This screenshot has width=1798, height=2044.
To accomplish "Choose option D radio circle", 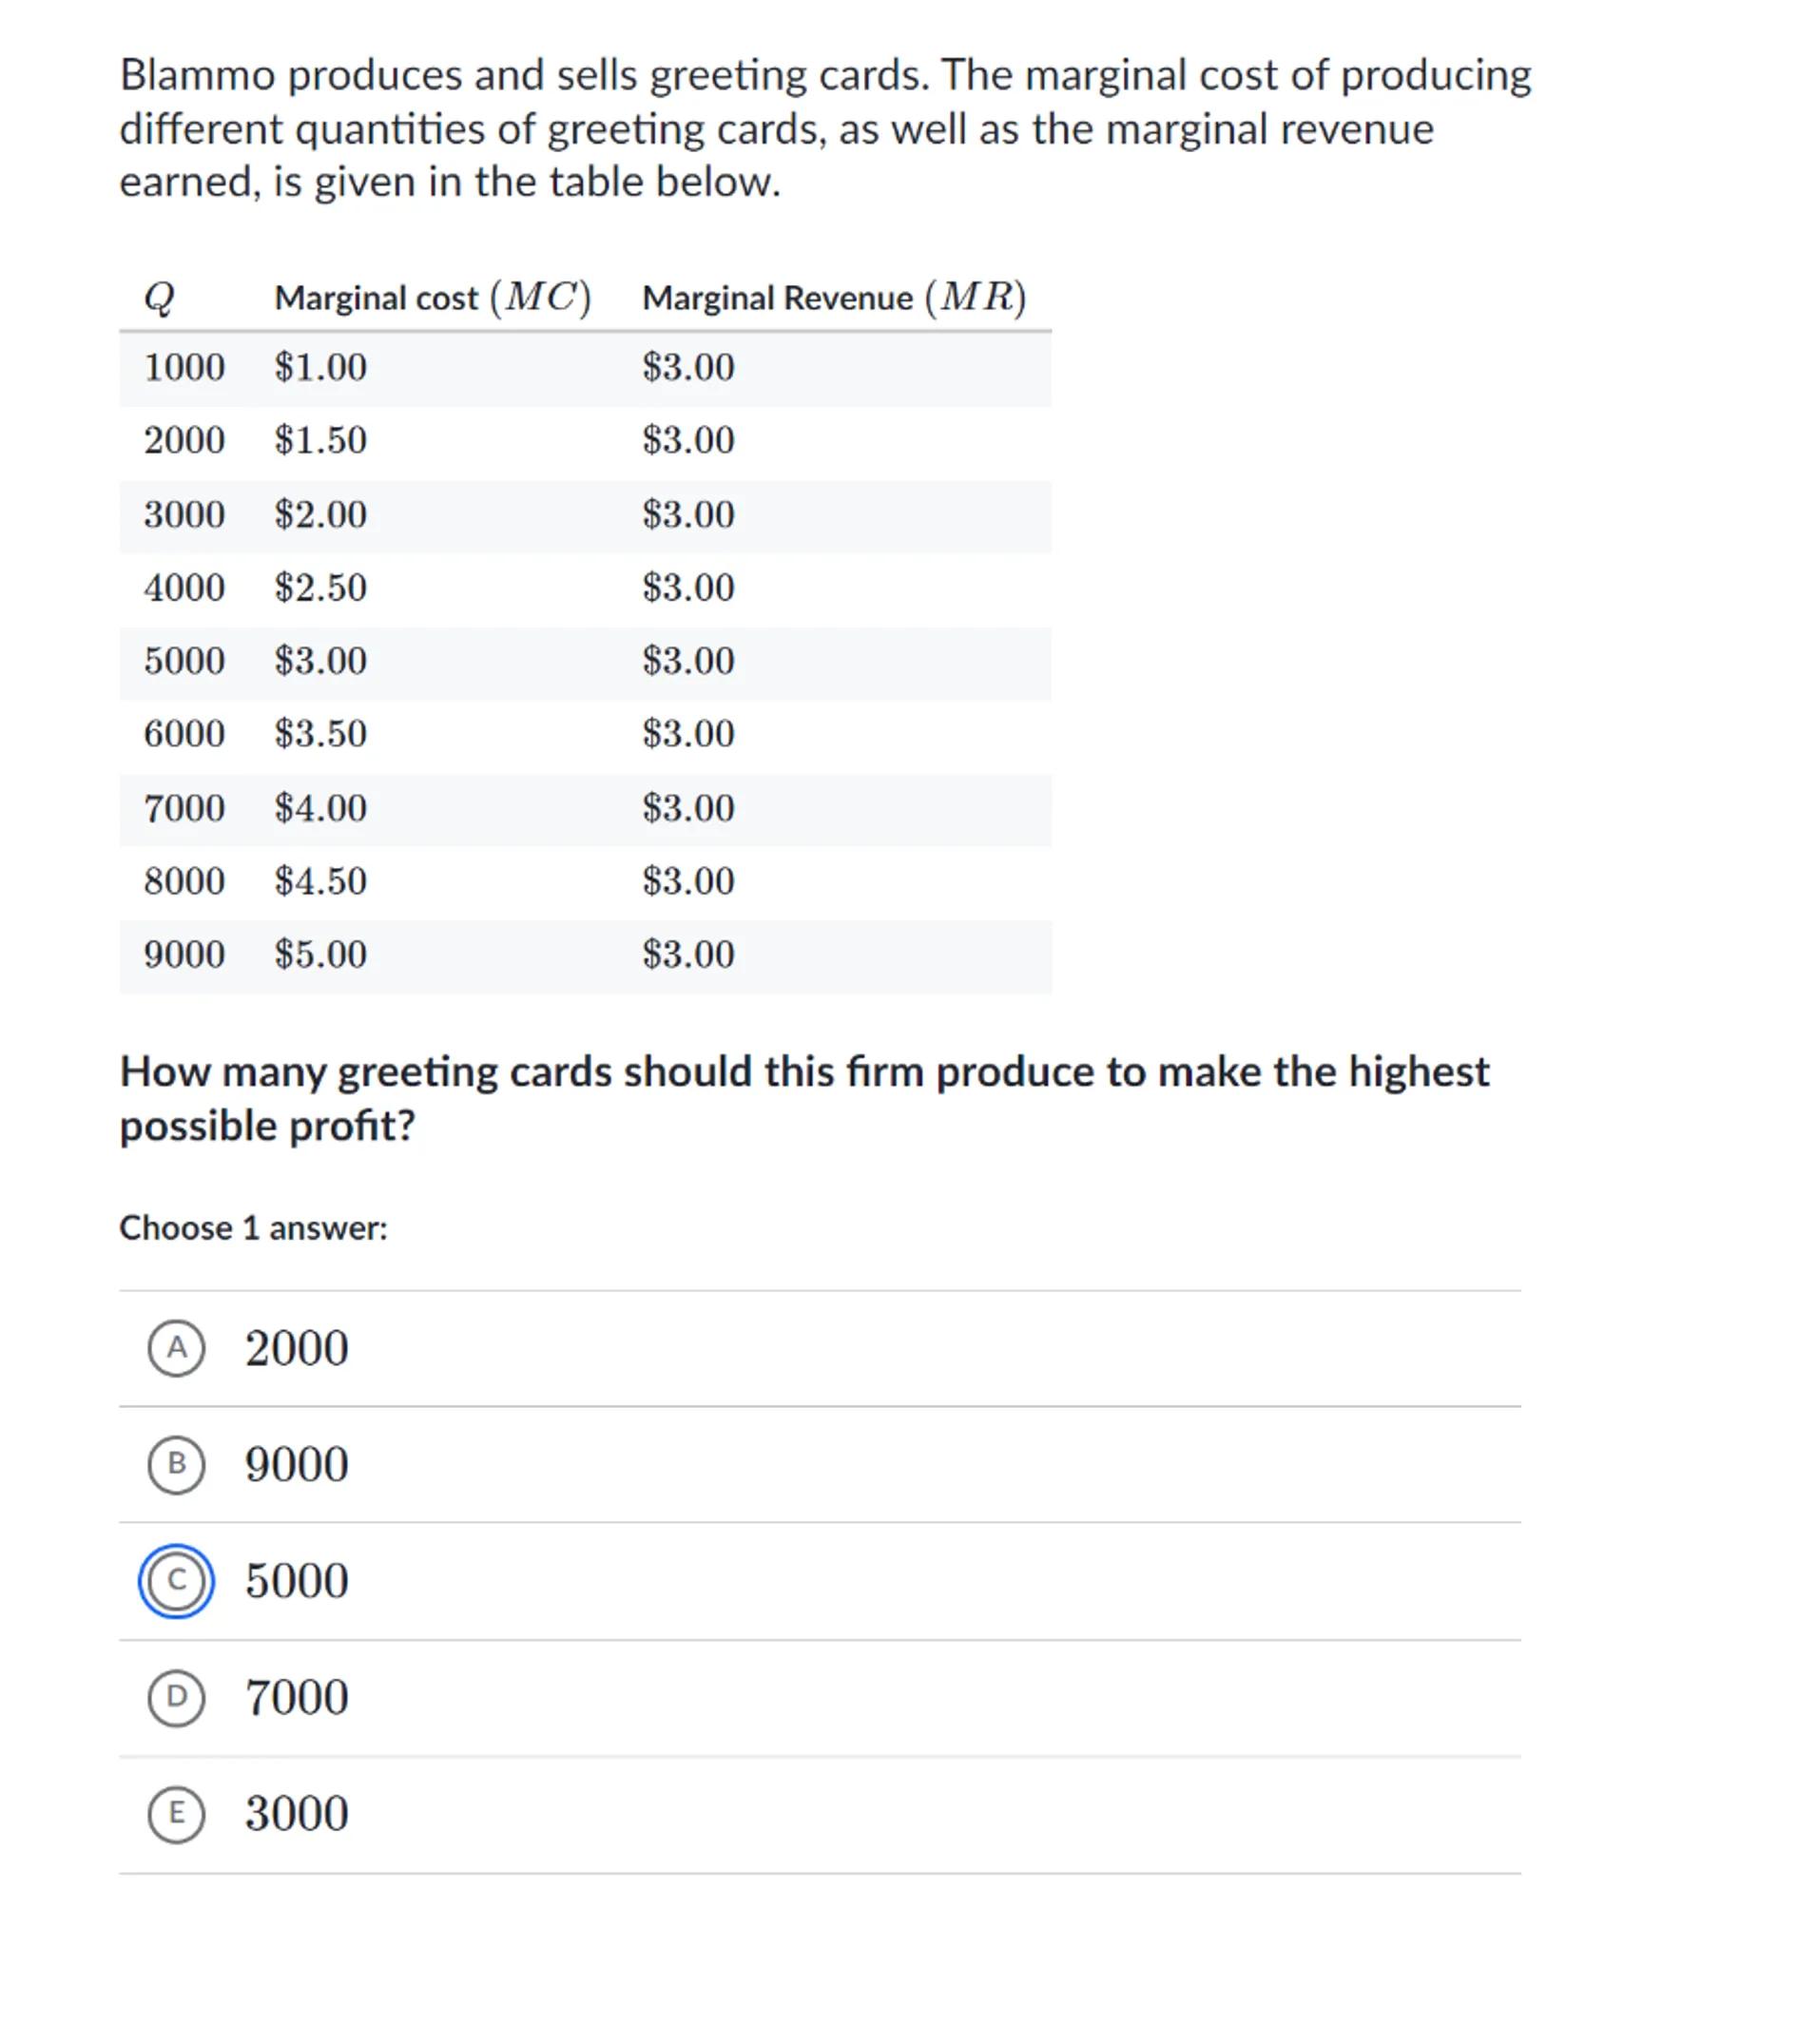I will (x=176, y=1696).
